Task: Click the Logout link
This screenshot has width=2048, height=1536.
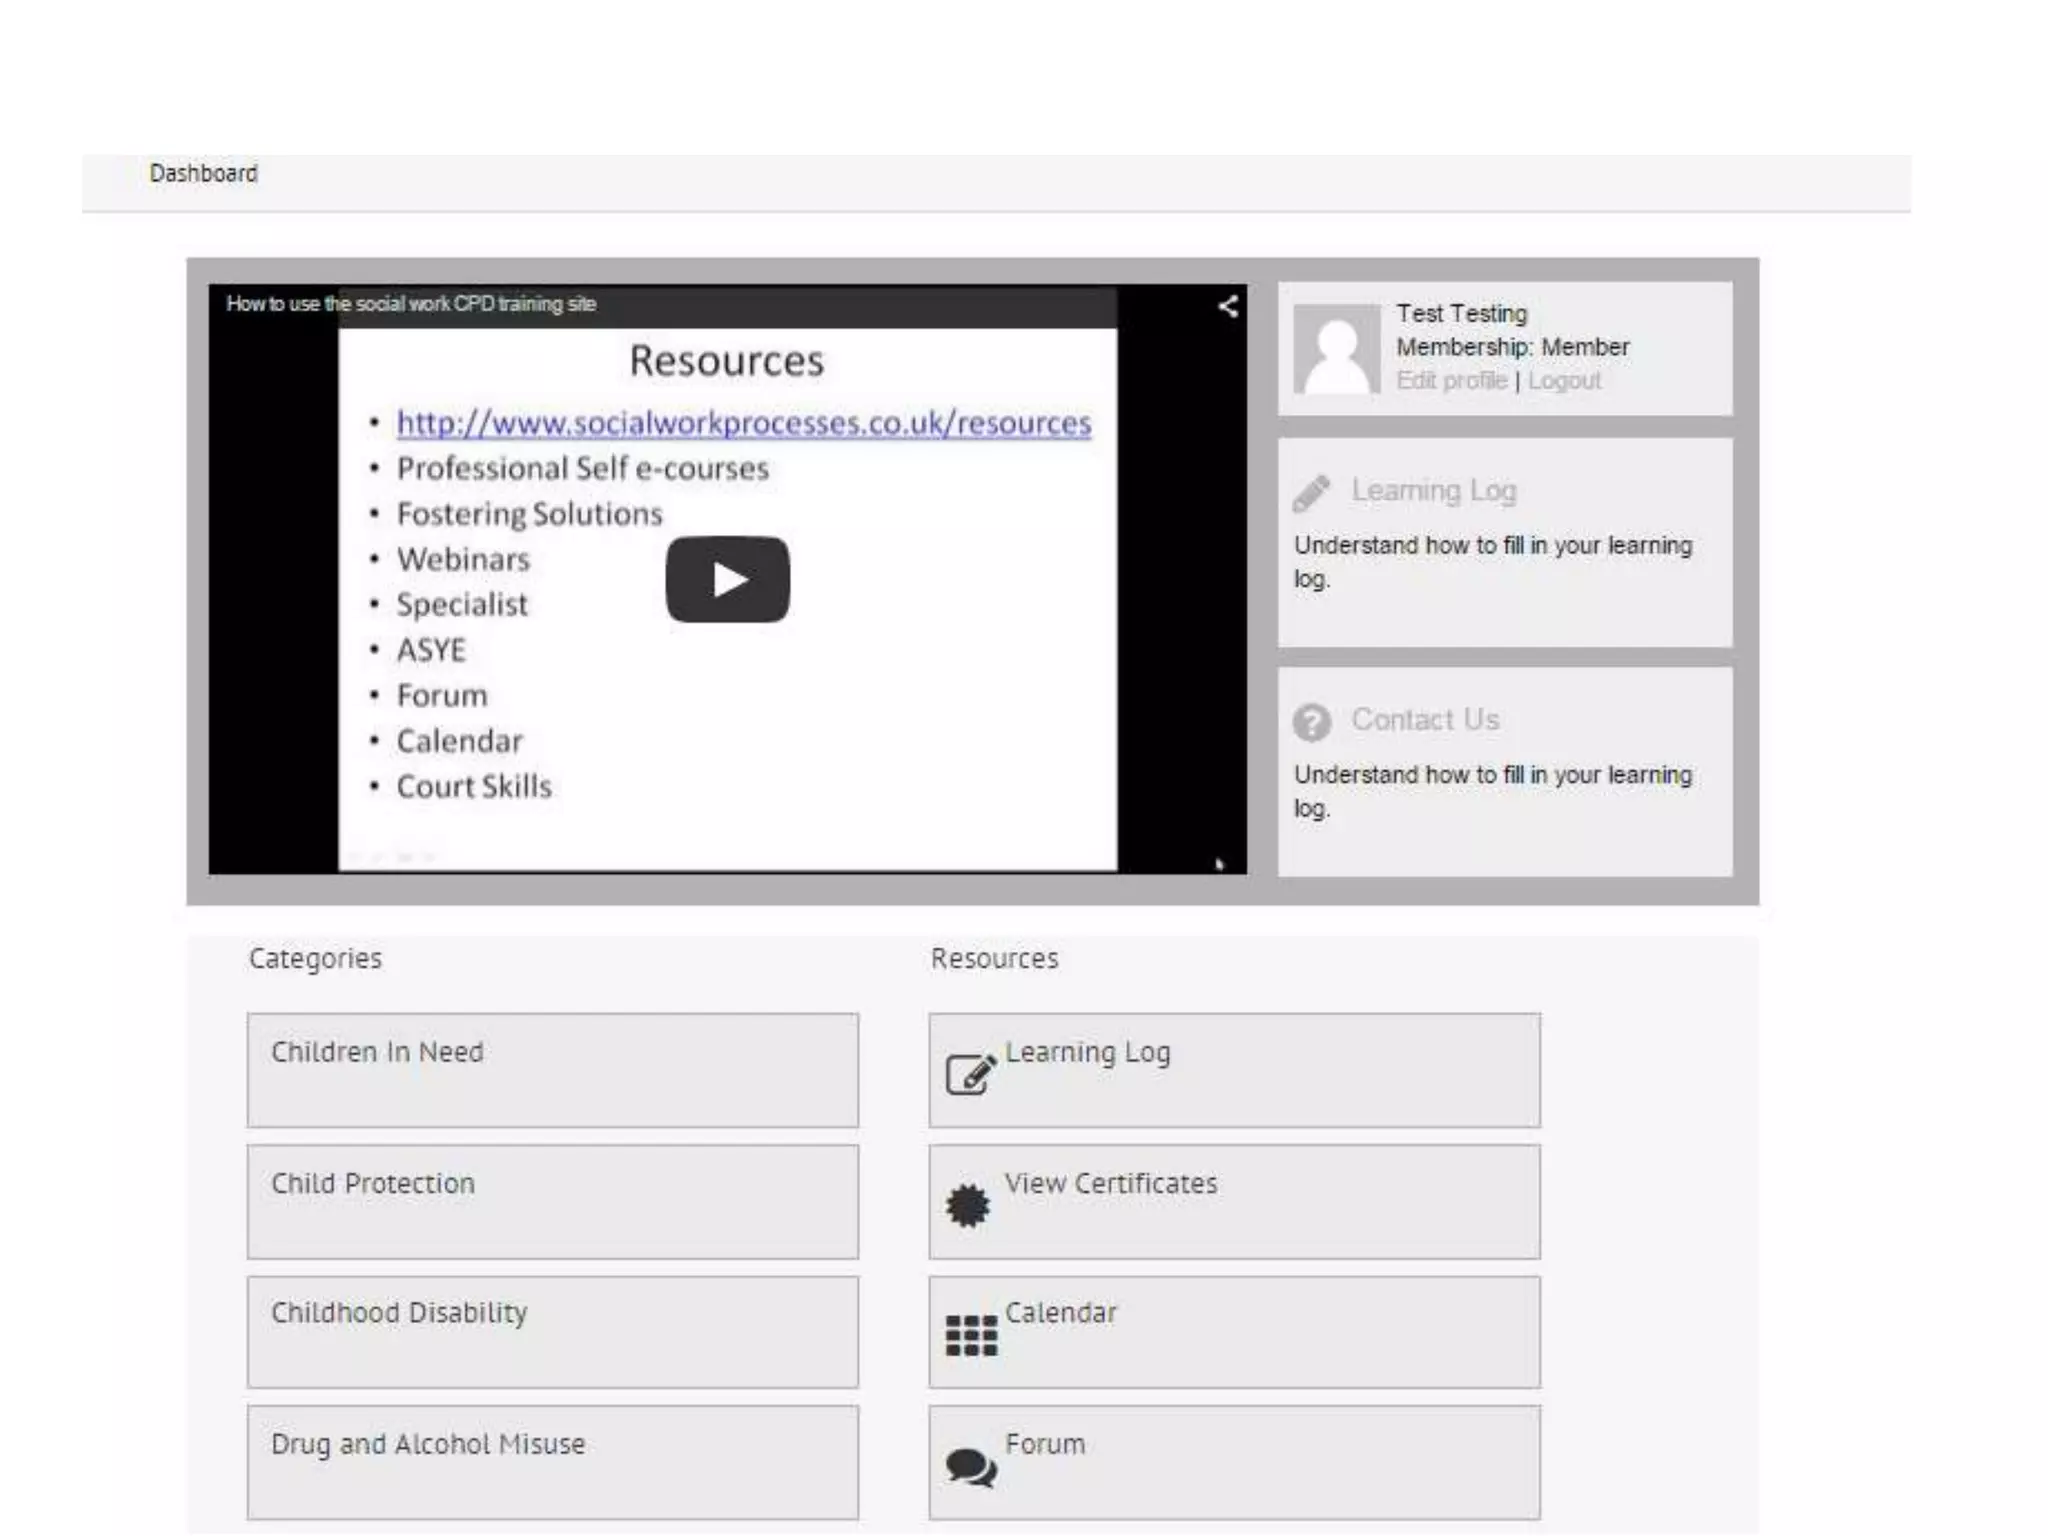Action: pyautogui.click(x=1564, y=381)
